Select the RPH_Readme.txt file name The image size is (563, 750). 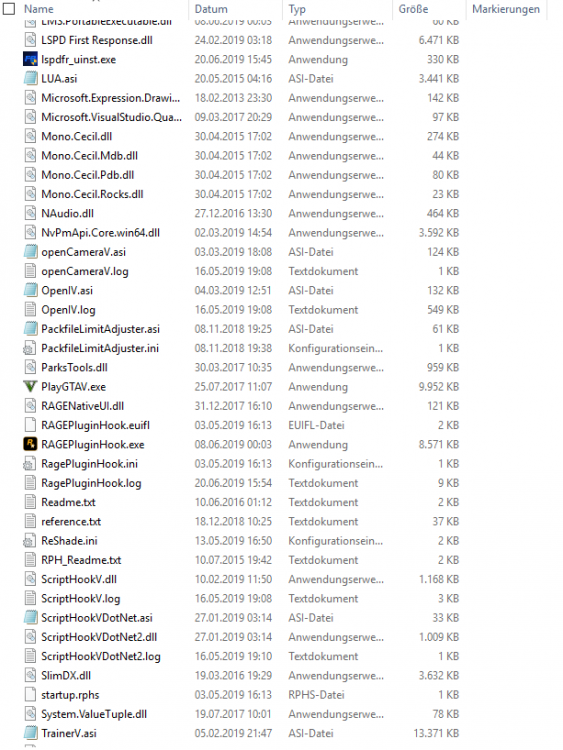point(81,560)
